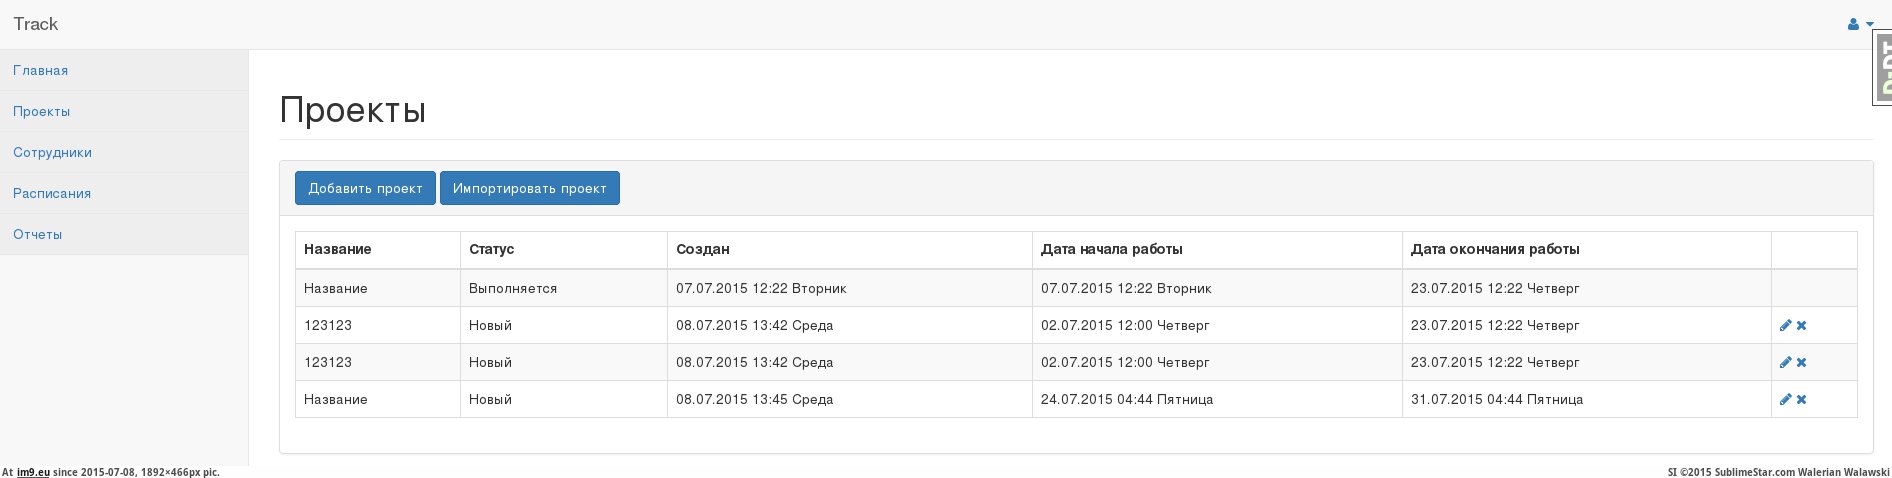
Task: Click the Дата окончания работы column header
Action: 1495,249
